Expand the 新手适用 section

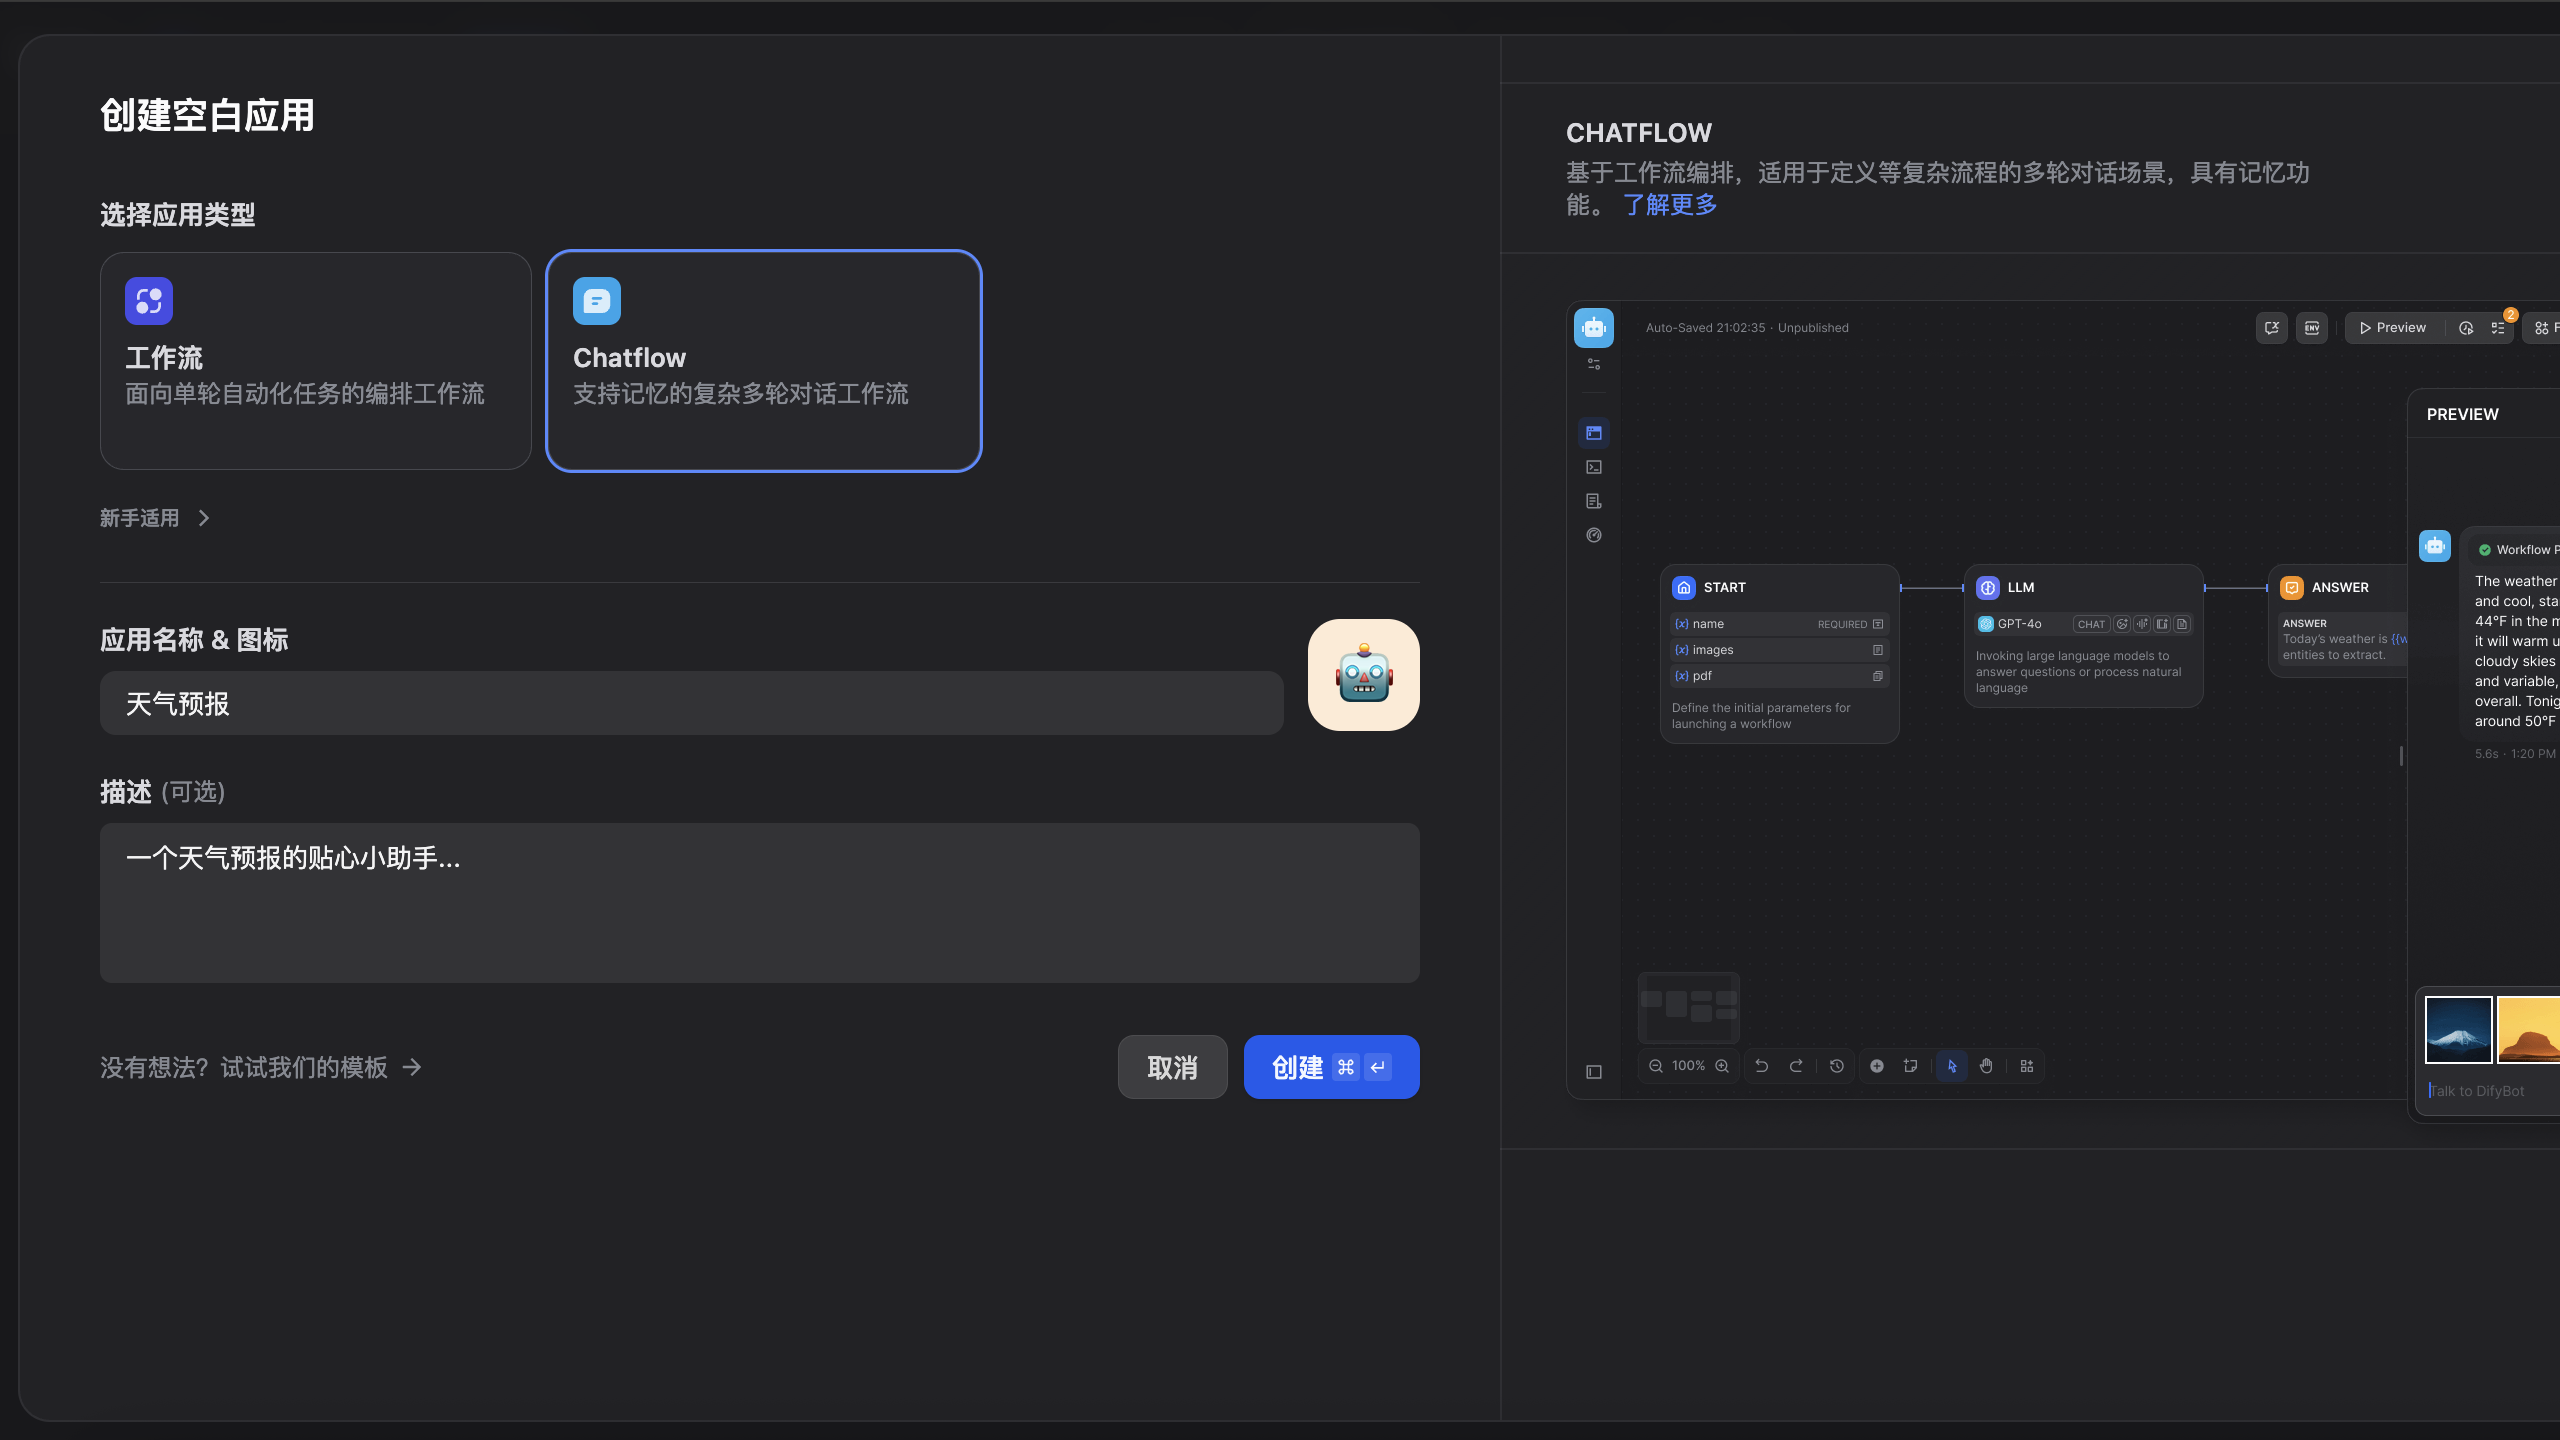(155, 518)
